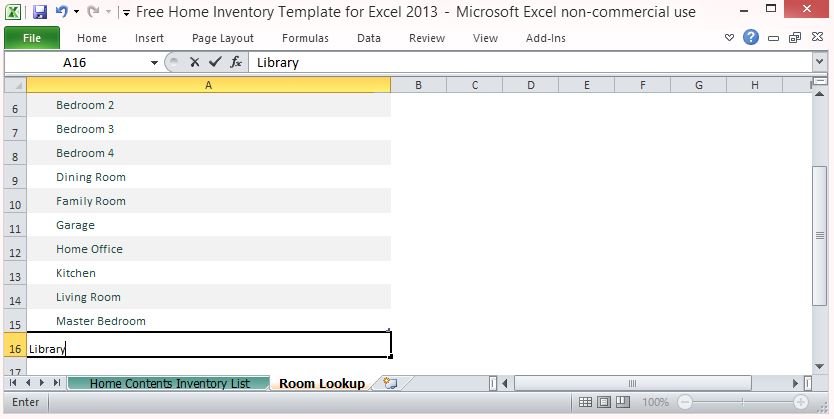Select column D header
This screenshot has height=419, width=834.
530,85
